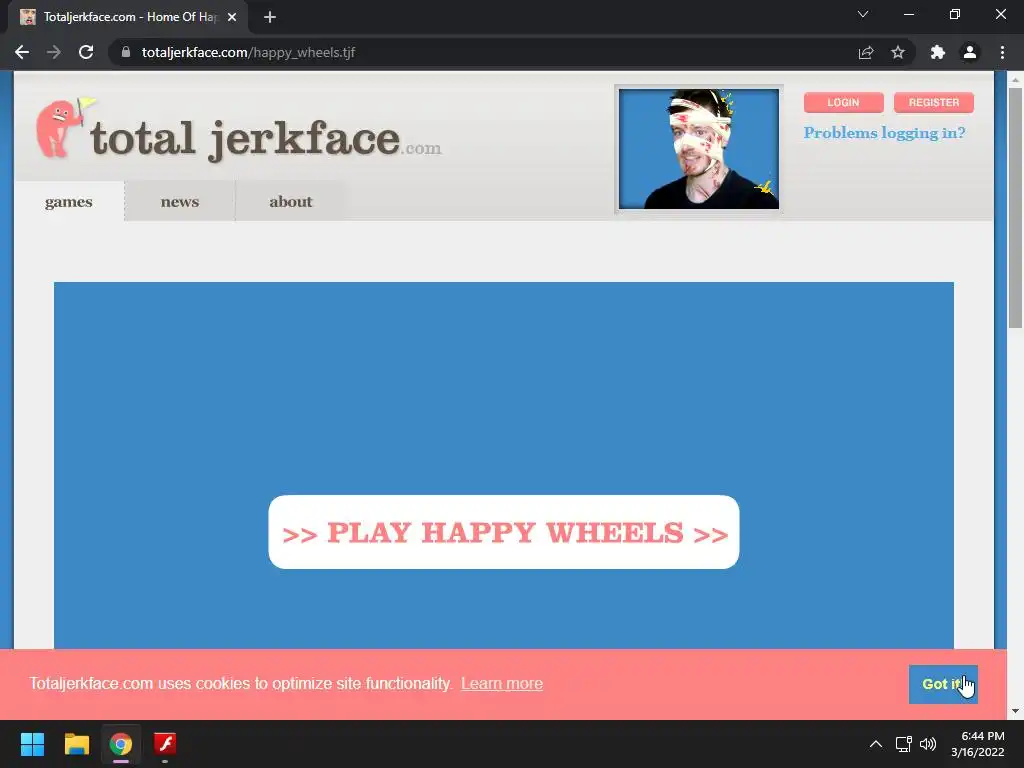Open the Windows Start menu

pos(32,744)
